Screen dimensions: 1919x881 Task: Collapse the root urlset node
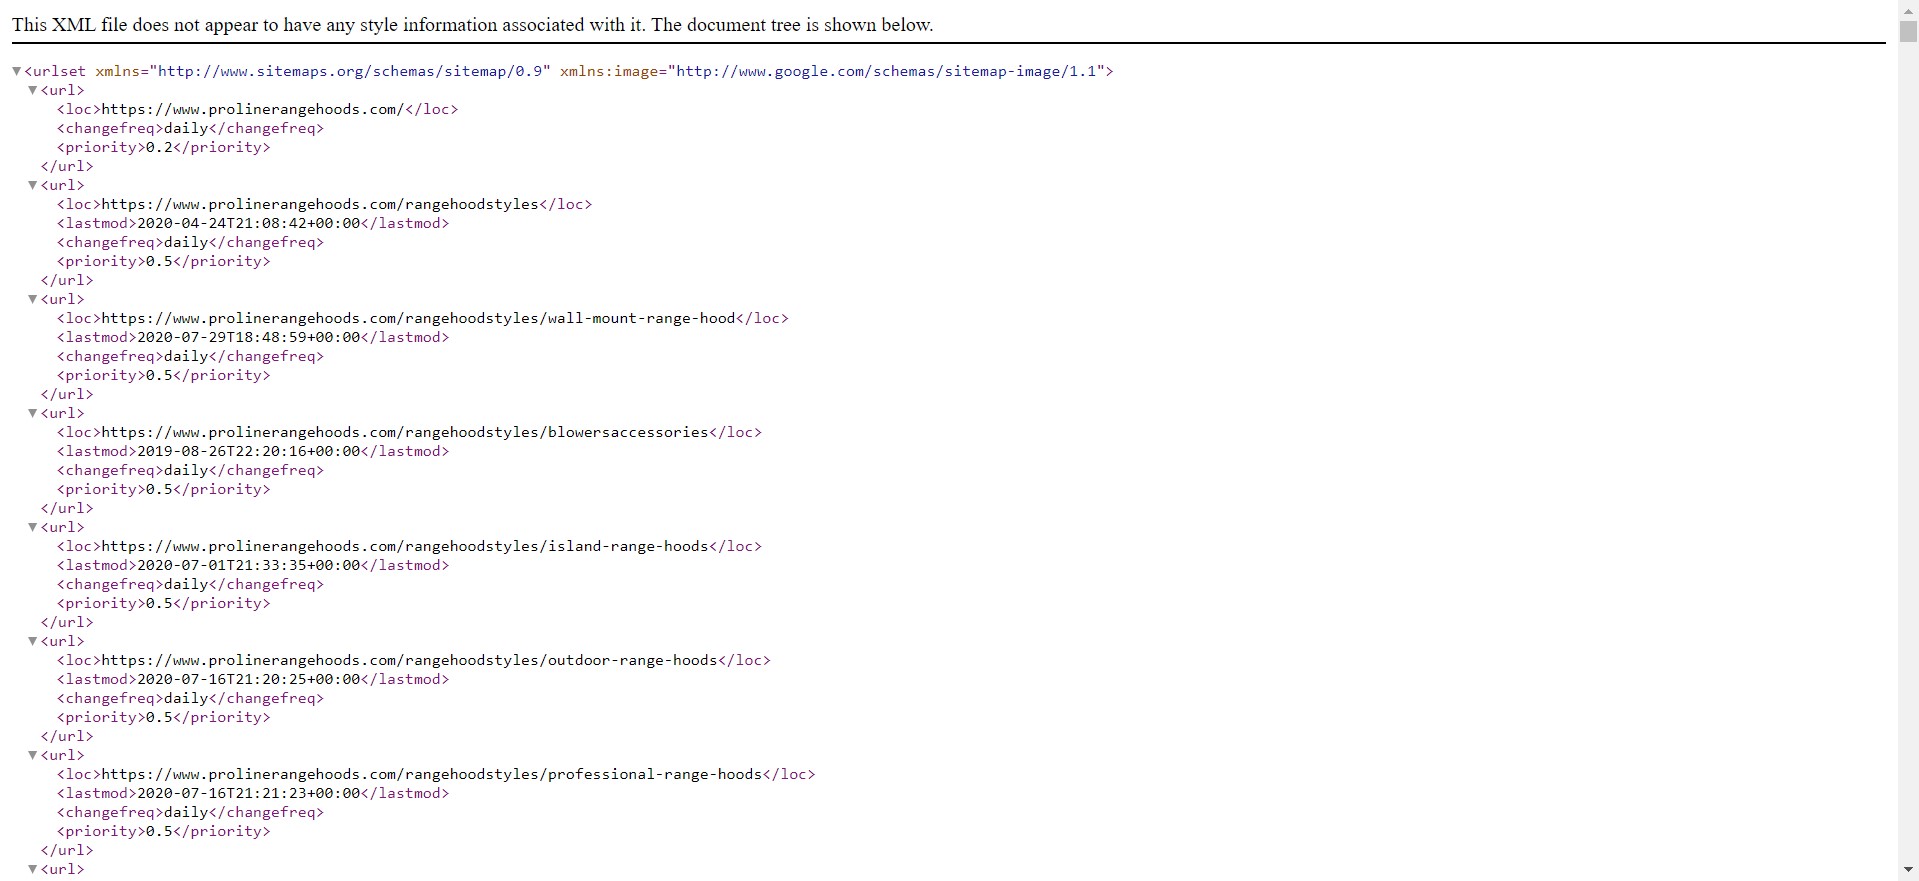[17, 71]
